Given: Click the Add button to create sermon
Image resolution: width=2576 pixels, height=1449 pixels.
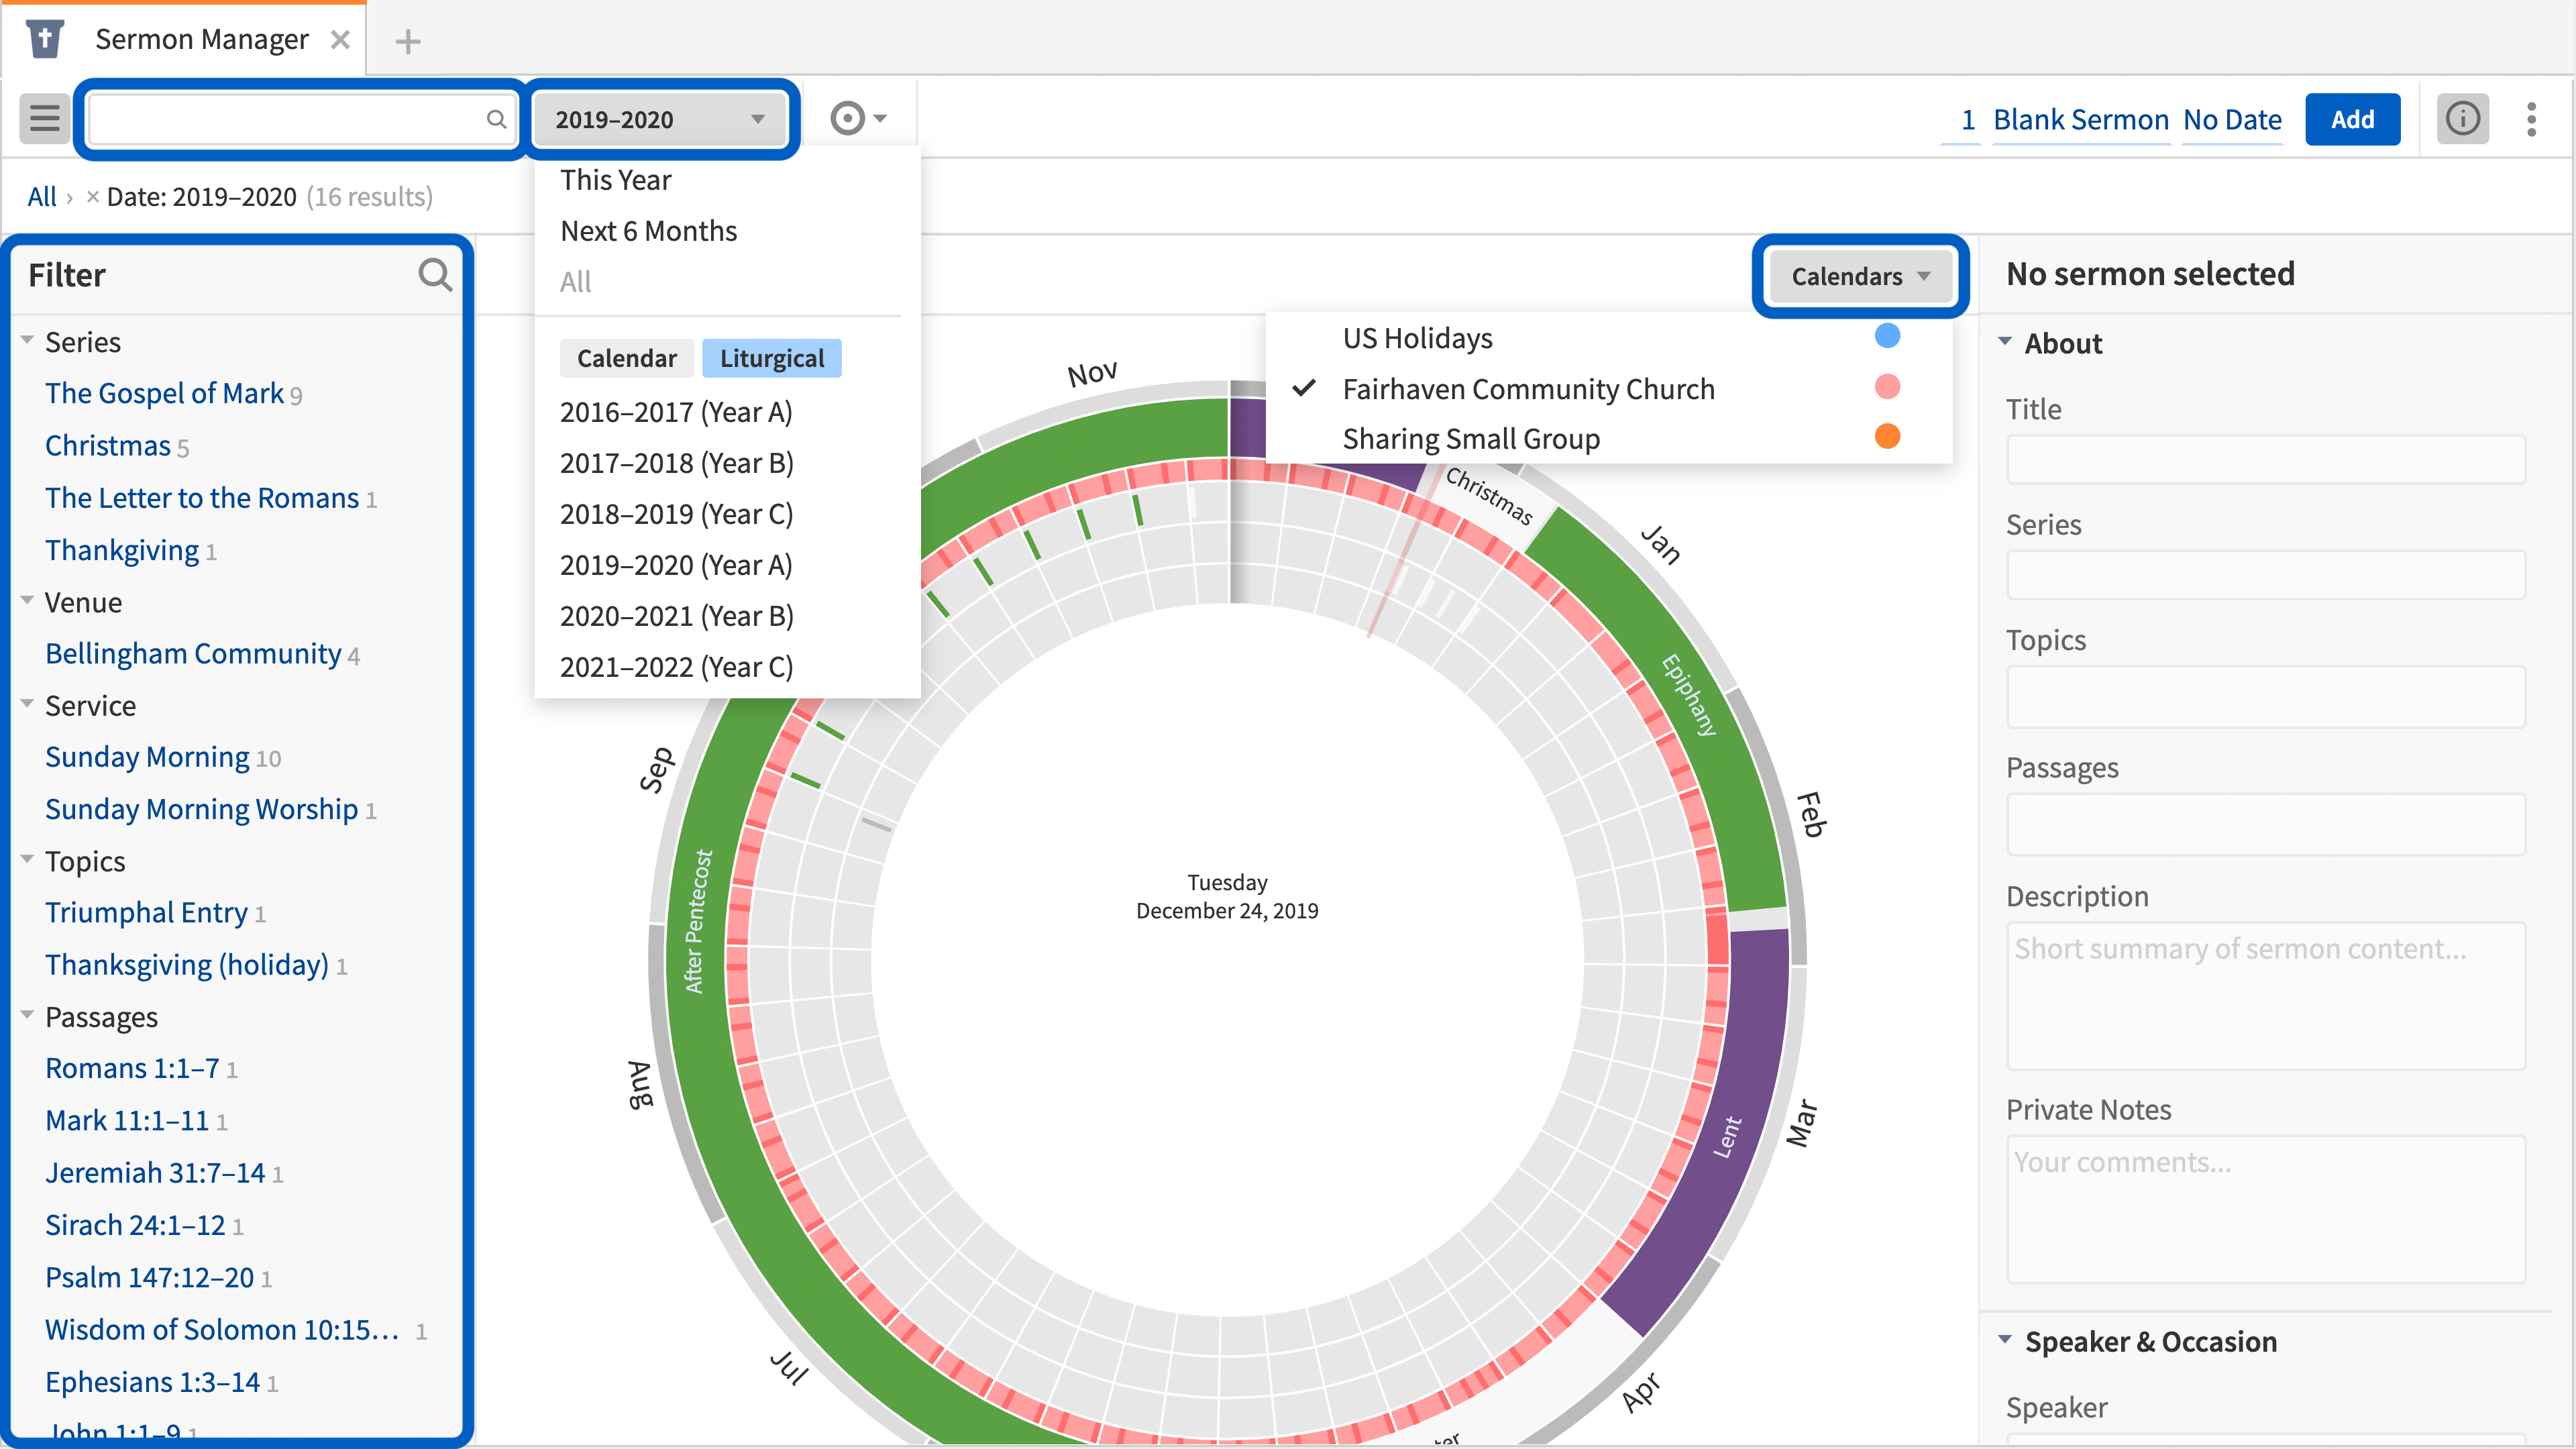Looking at the screenshot, I should click(x=2351, y=119).
